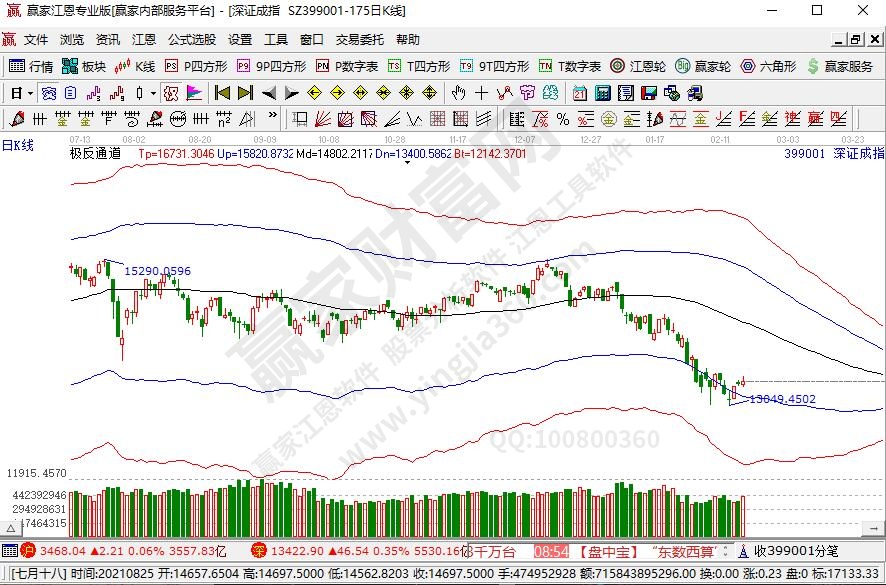Open the 江恩轮 Gann wheel tool

tap(638, 66)
